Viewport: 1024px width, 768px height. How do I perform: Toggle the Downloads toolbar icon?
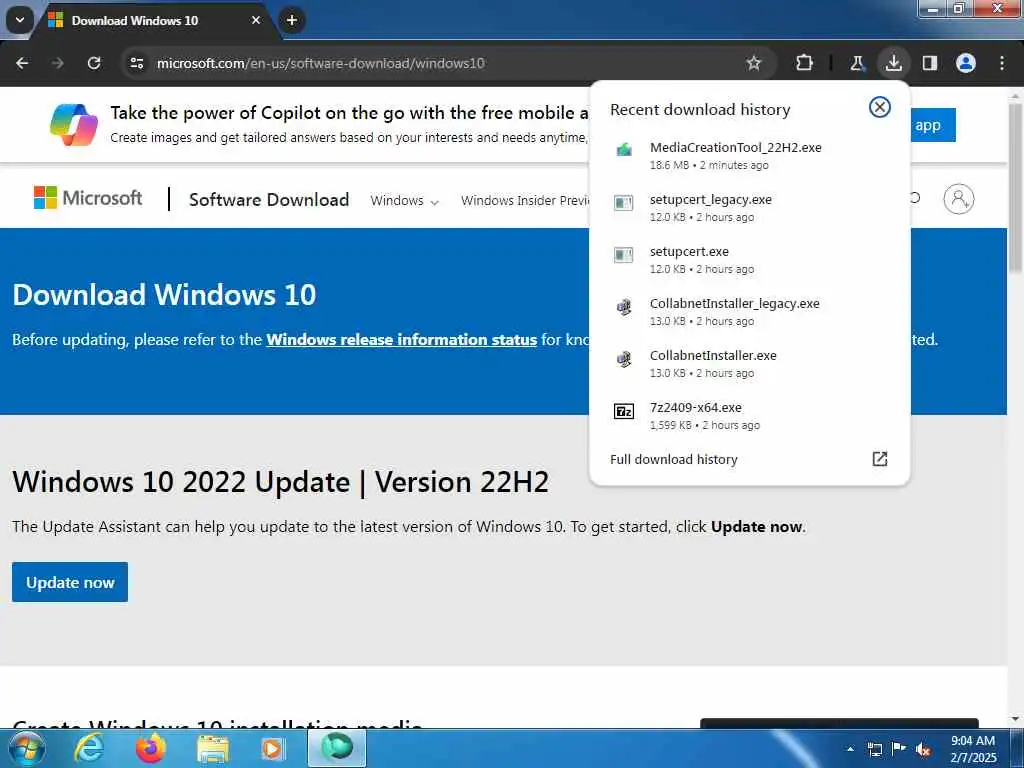coord(893,63)
